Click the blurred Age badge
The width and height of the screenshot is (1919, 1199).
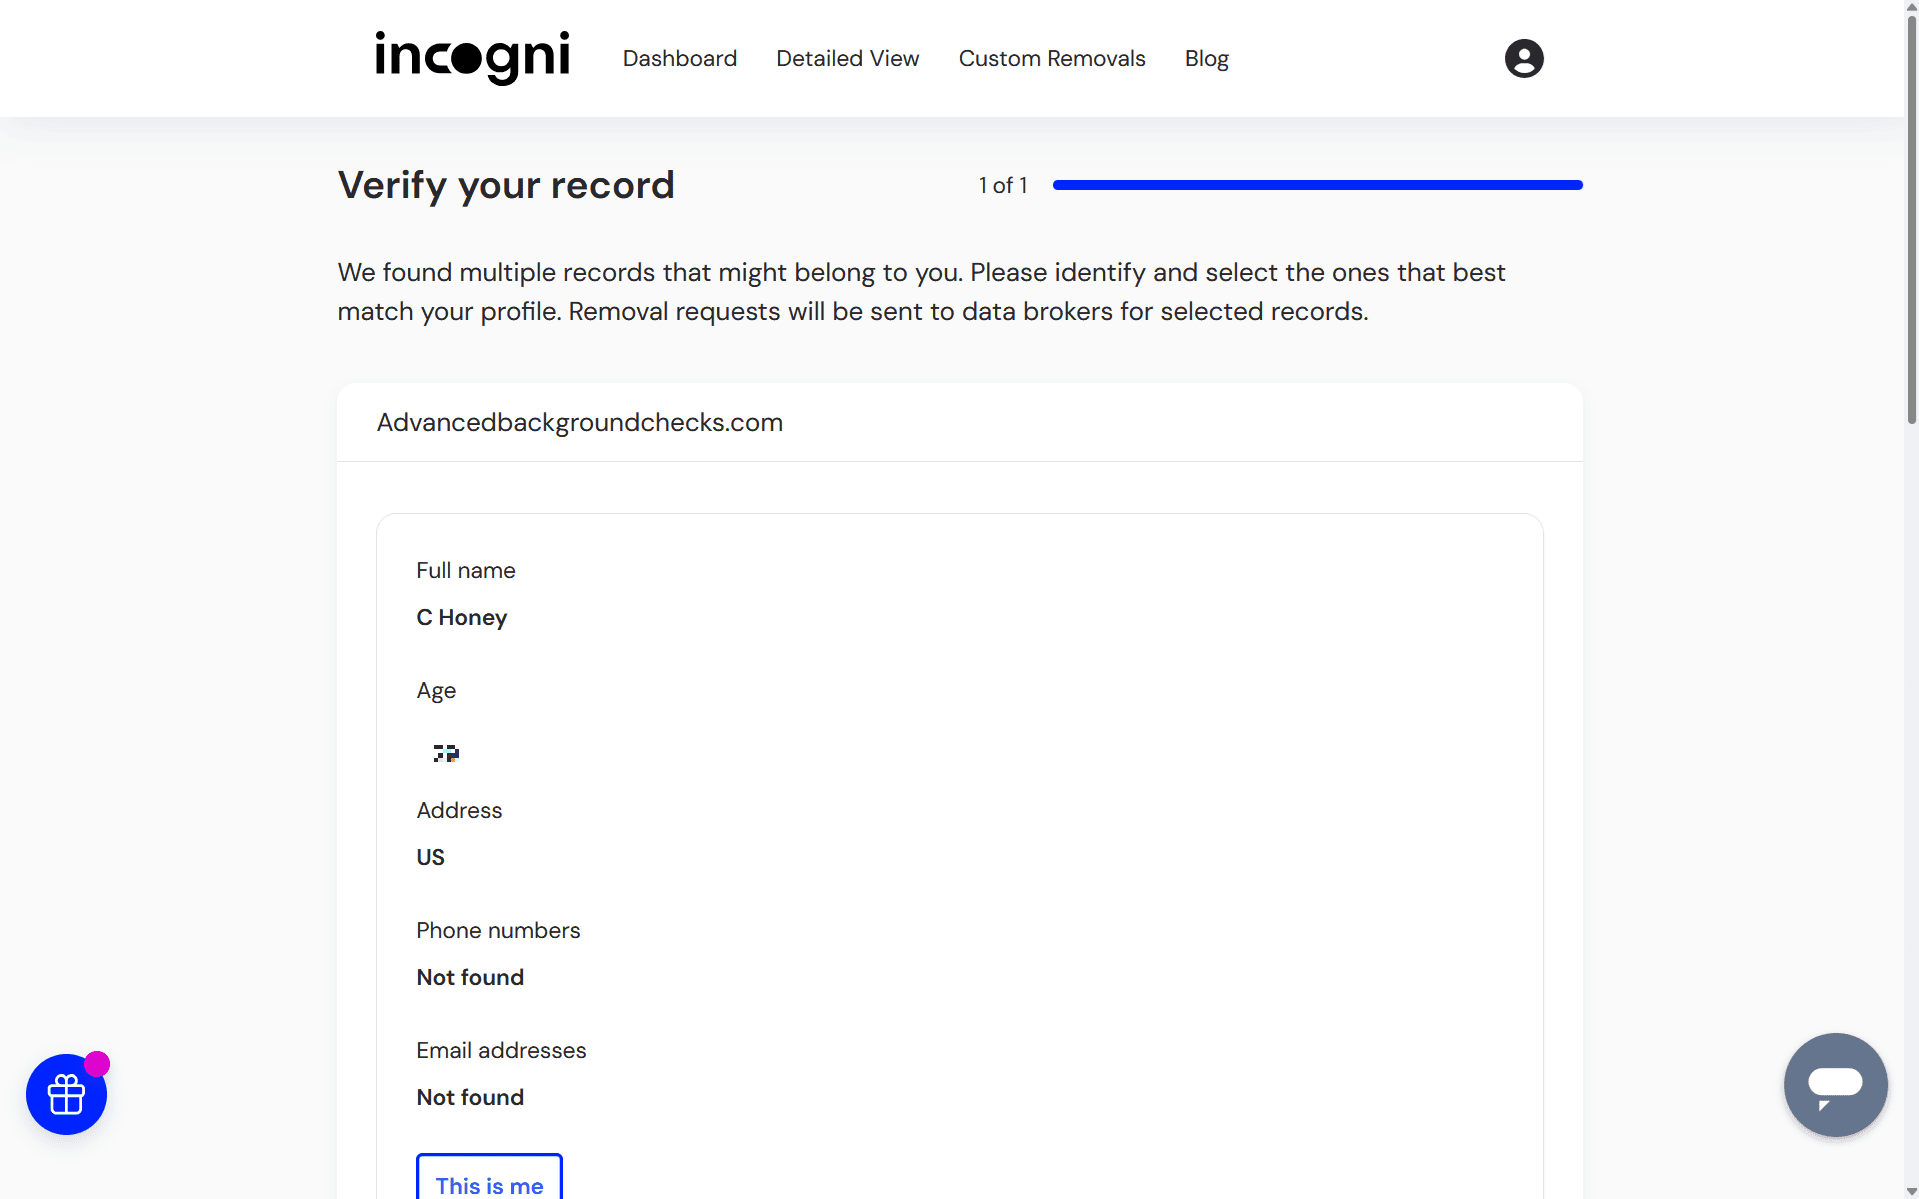(x=446, y=753)
